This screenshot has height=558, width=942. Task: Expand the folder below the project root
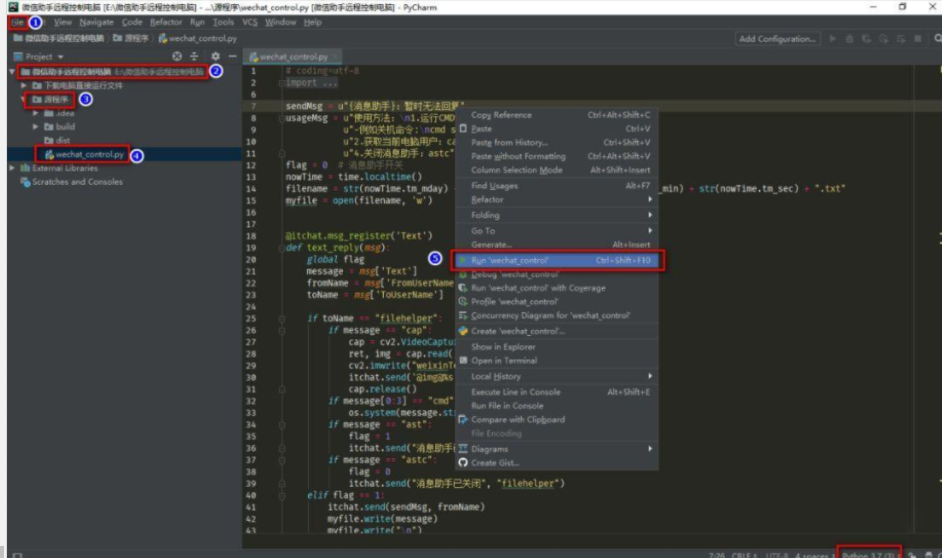[x=24, y=85]
